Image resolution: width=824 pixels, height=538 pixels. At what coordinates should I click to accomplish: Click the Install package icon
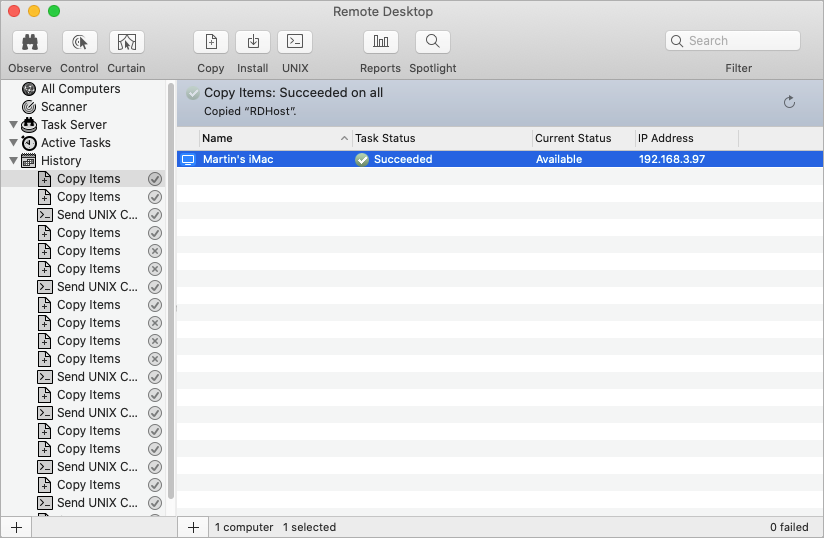[253, 42]
